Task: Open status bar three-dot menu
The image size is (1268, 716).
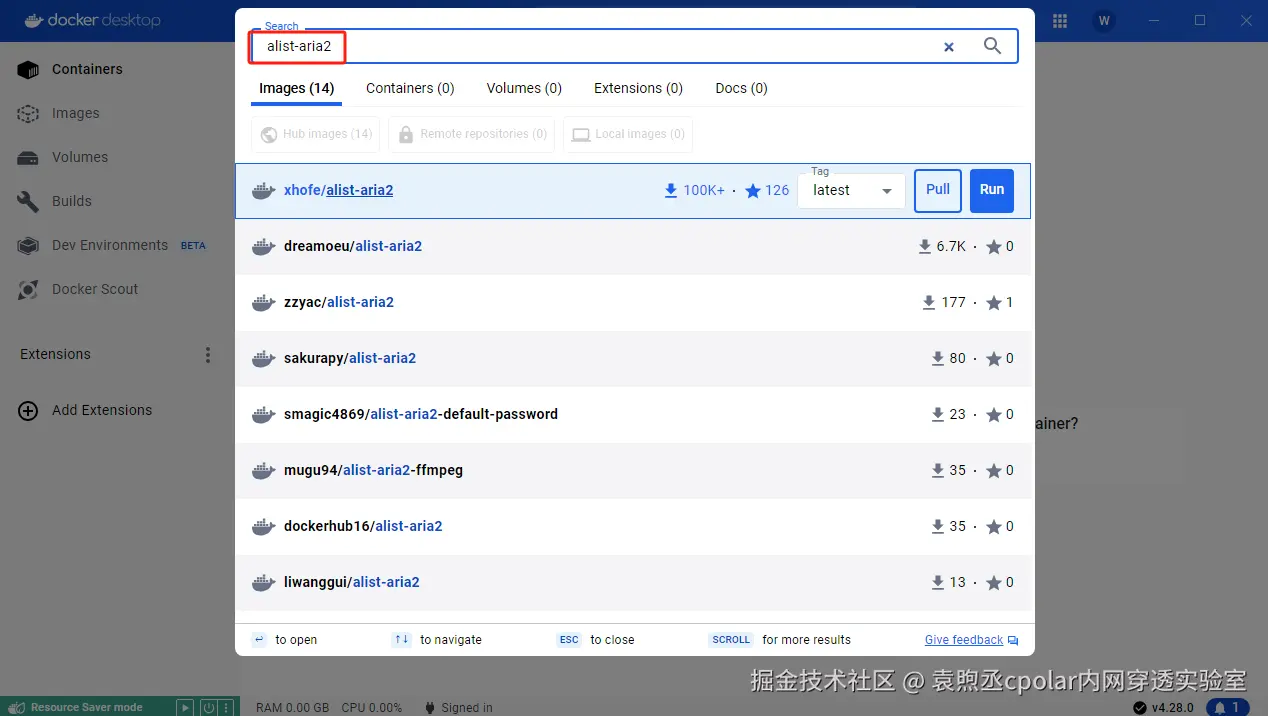Action: click(x=227, y=707)
